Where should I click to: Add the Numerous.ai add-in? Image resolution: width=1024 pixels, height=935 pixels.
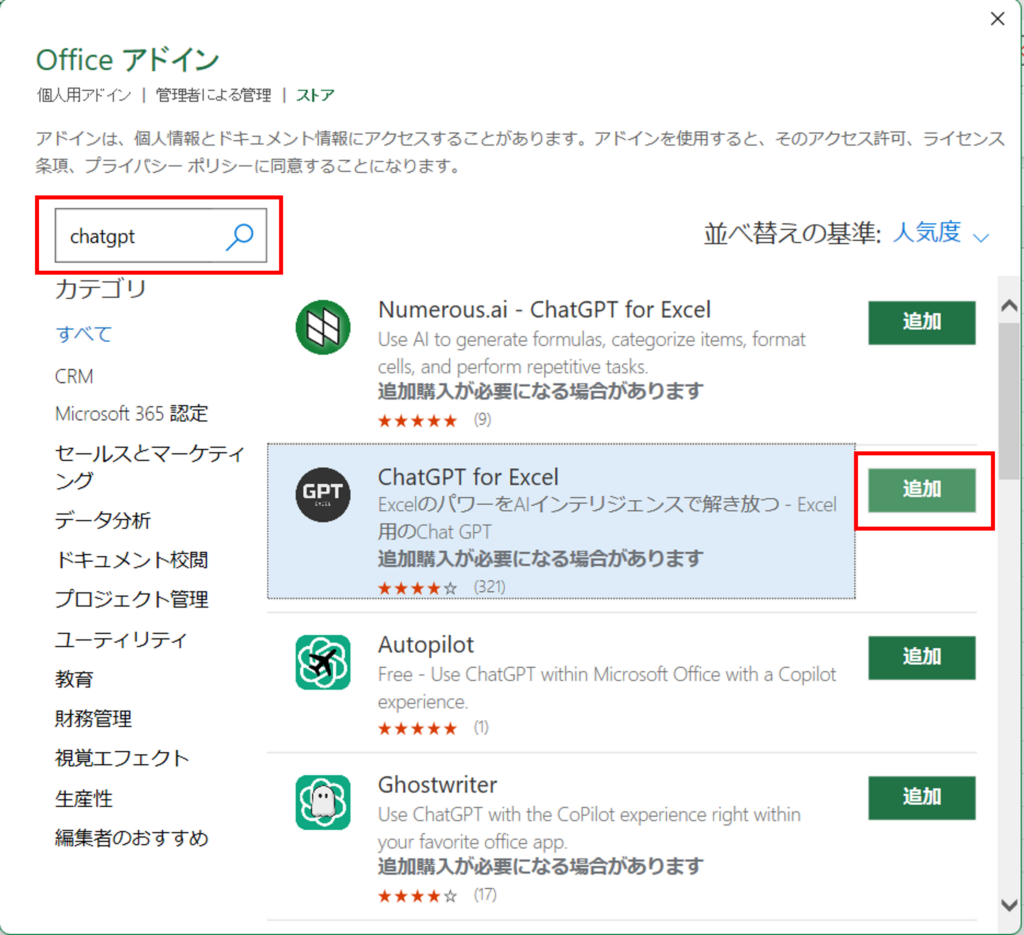point(922,322)
